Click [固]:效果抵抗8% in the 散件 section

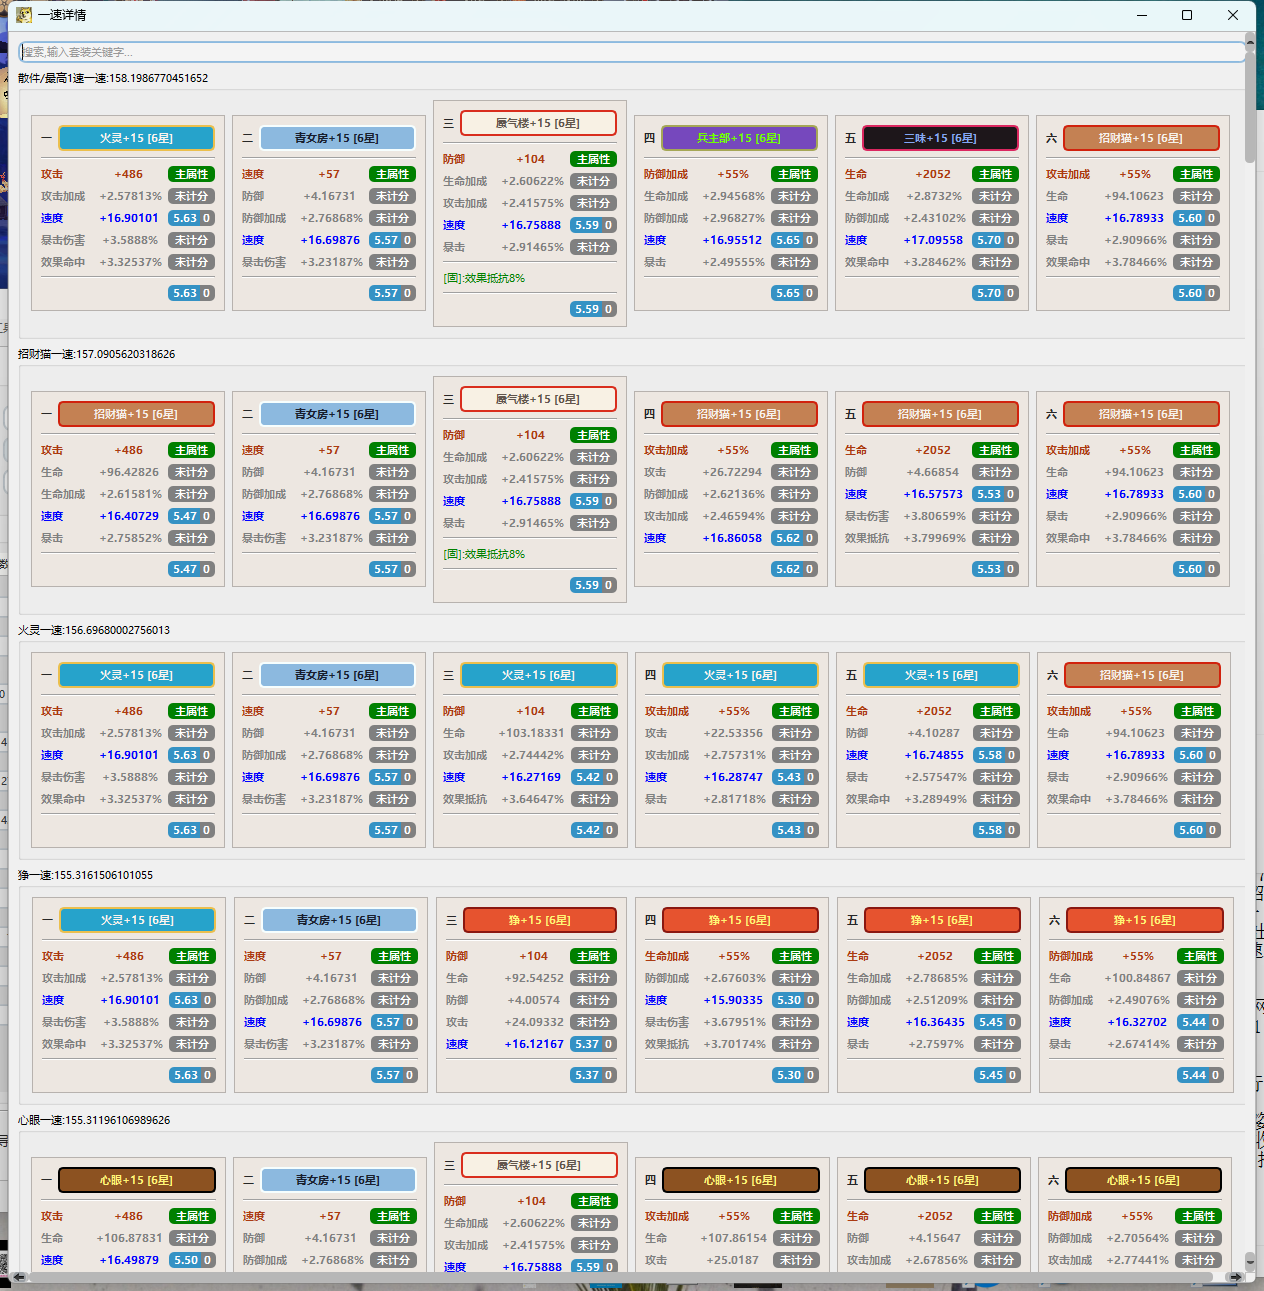[484, 278]
